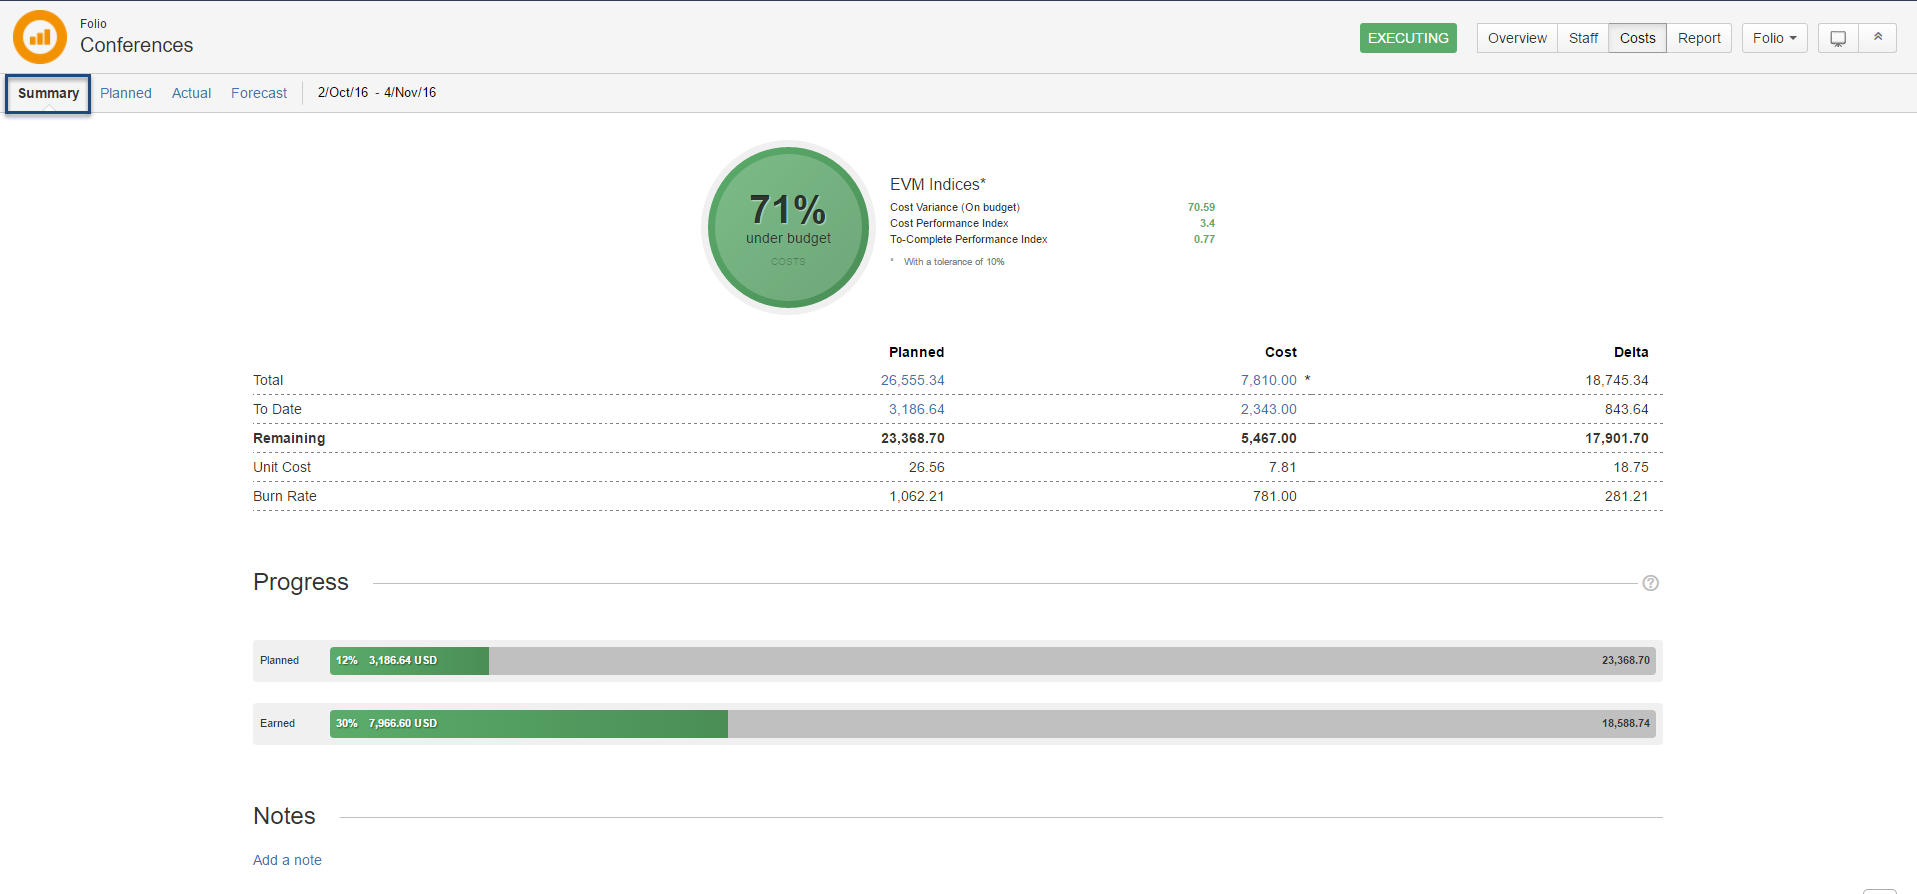Open the to-date planned value 3,186.64
Image resolution: width=1917 pixels, height=894 pixels.
point(916,409)
